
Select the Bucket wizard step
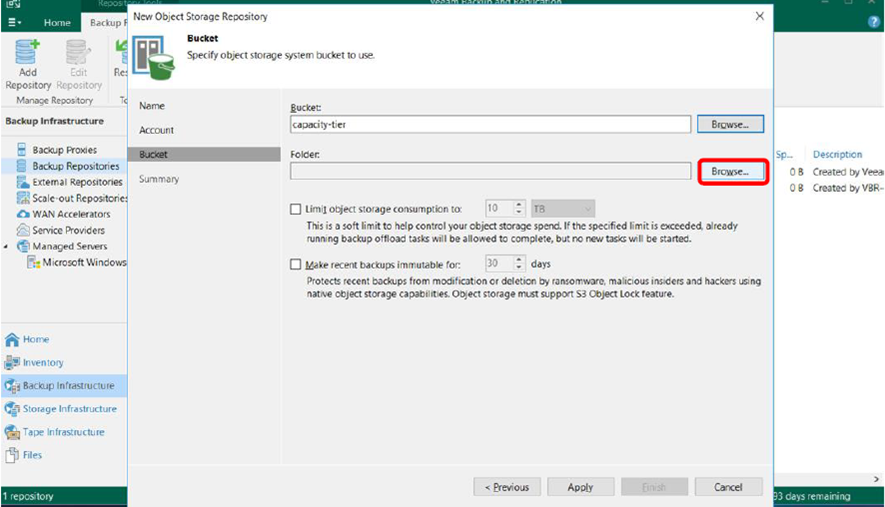click(204, 154)
